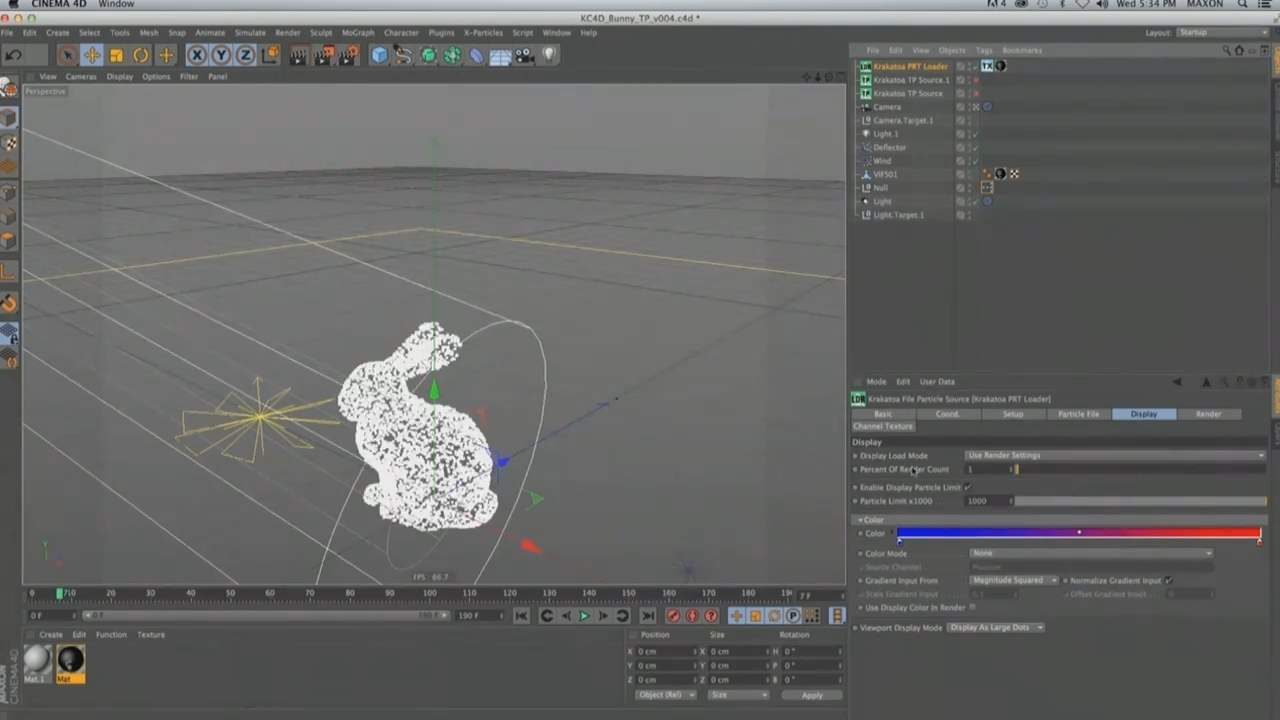Select the Move tool in toolbar

click(x=91, y=56)
